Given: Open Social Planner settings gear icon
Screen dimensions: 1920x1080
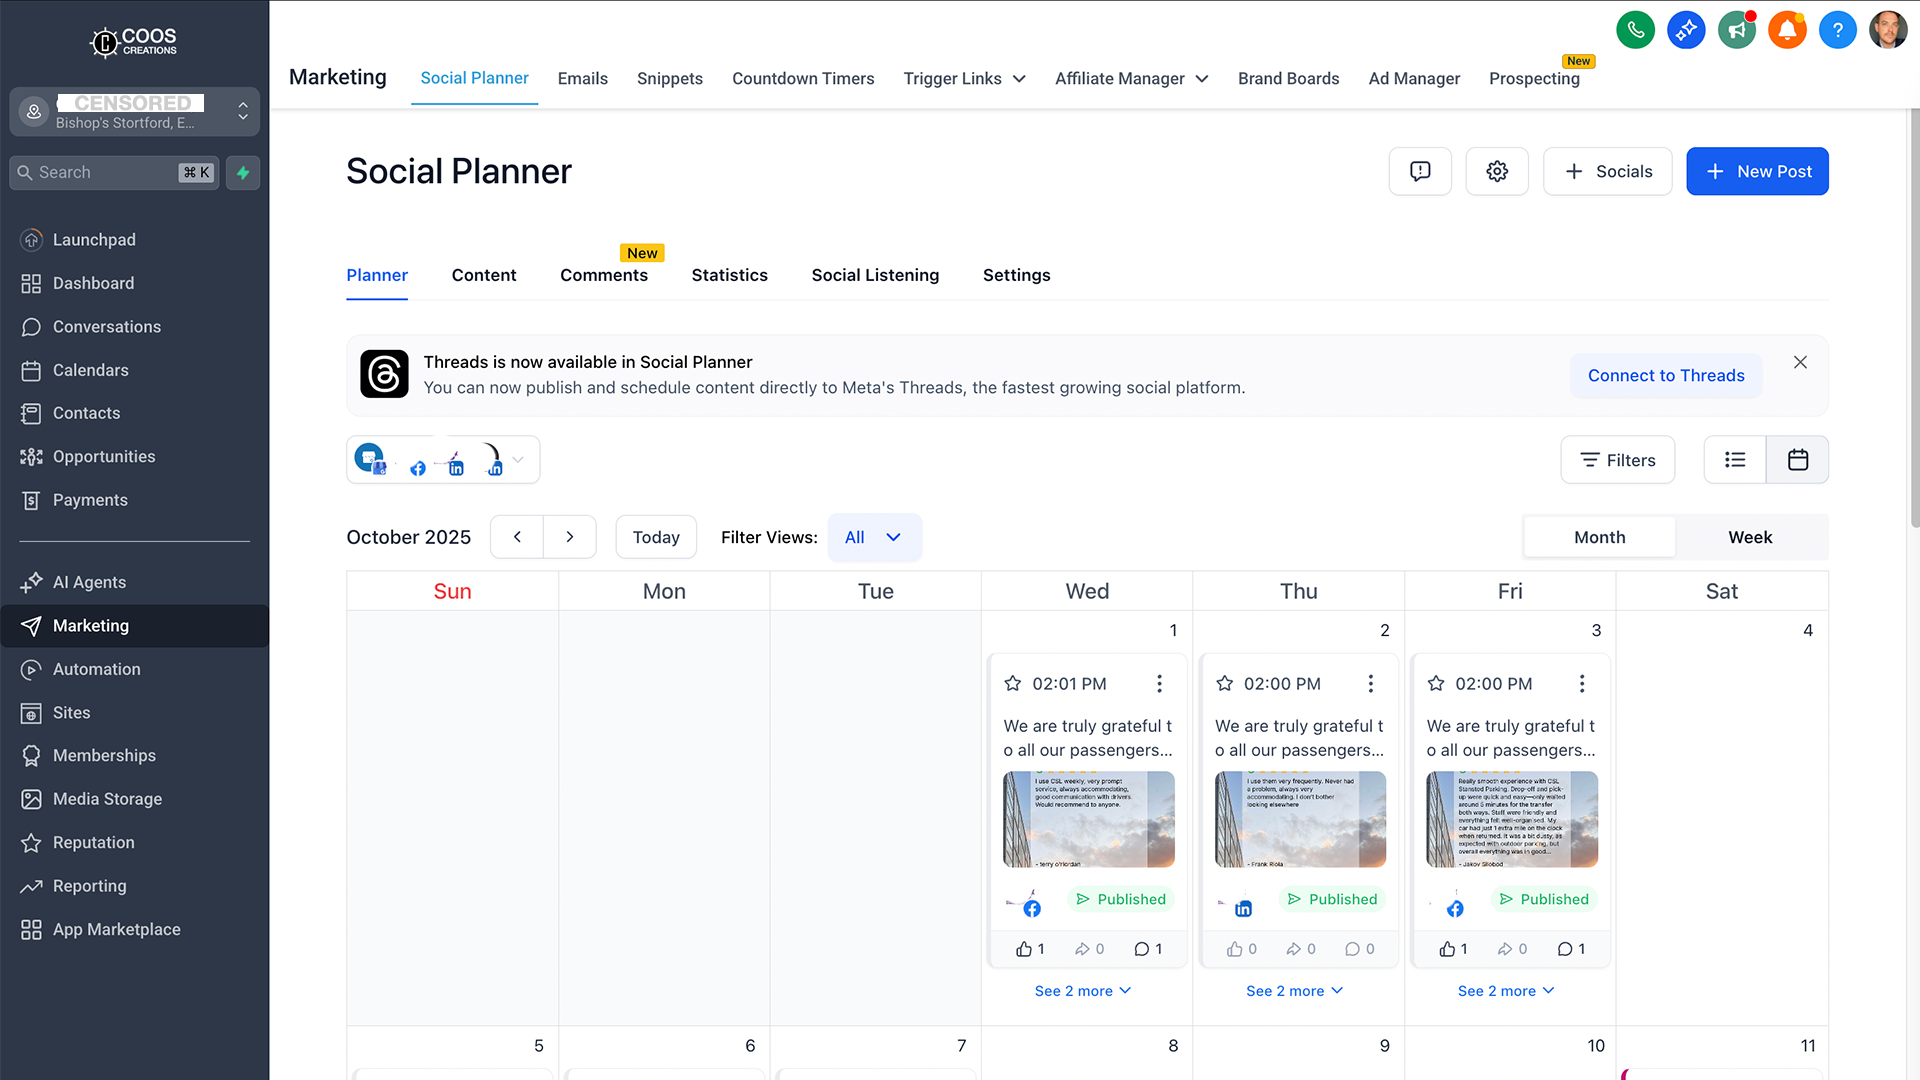Looking at the screenshot, I should coord(1497,171).
